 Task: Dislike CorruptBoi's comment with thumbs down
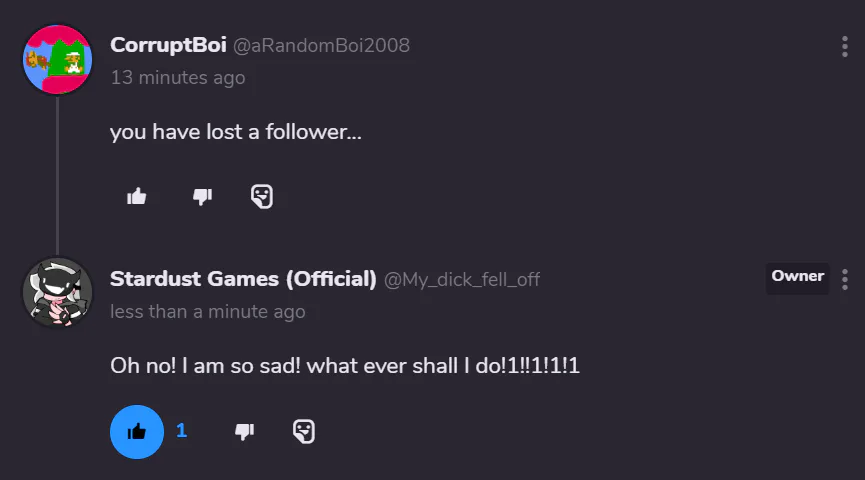pos(202,196)
